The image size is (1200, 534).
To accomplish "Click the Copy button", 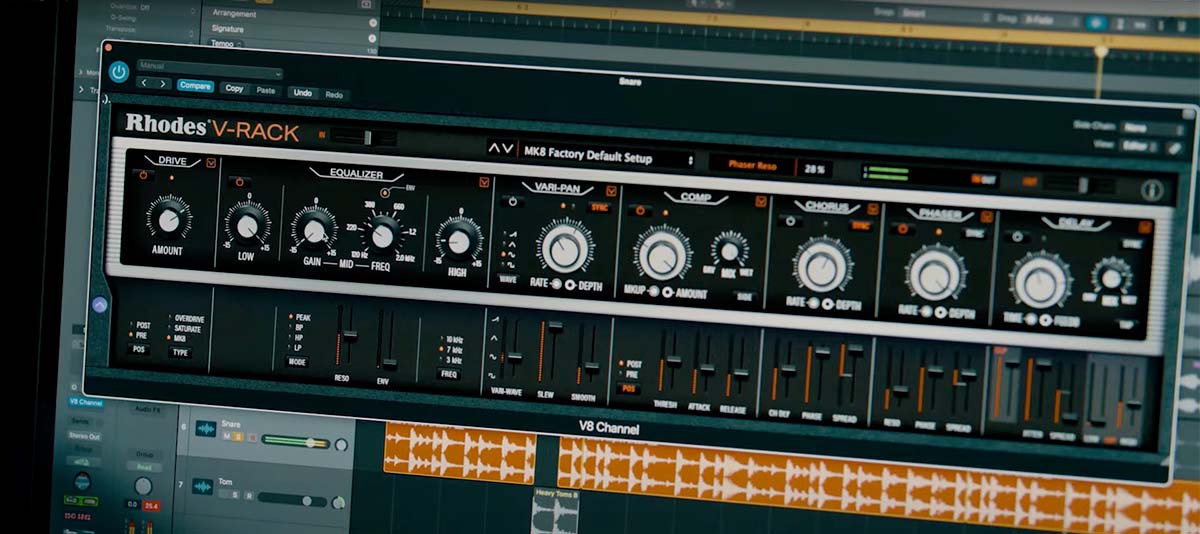I will (234, 88).
